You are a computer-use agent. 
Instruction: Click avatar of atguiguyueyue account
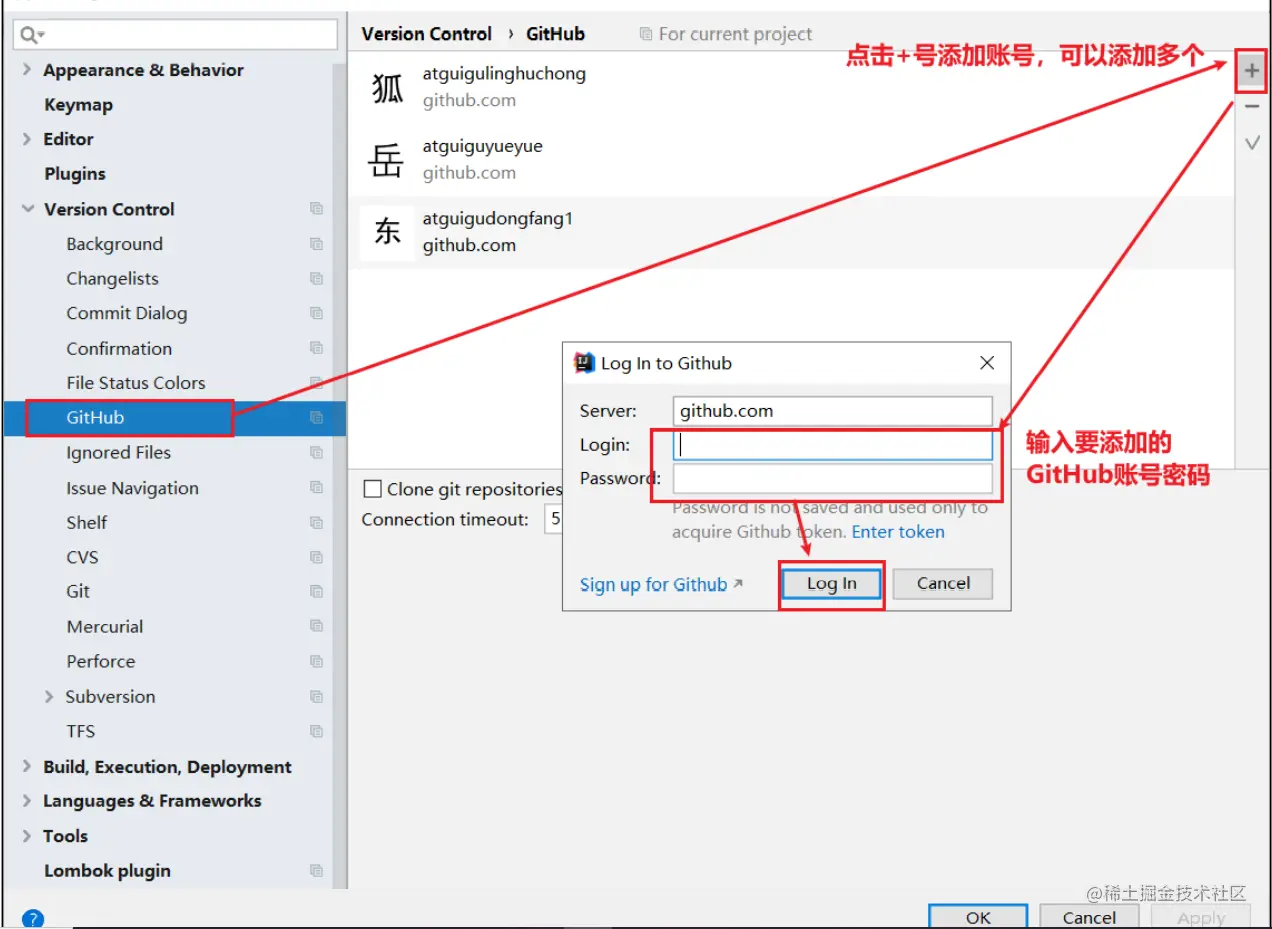387,160
